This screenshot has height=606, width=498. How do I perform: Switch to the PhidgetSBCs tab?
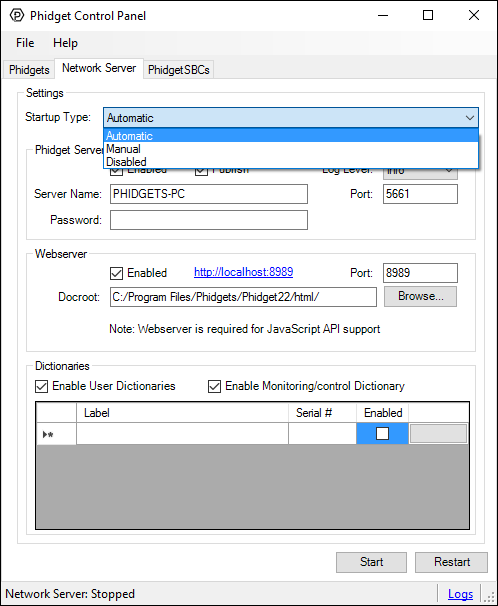click(x=179, y=70)
